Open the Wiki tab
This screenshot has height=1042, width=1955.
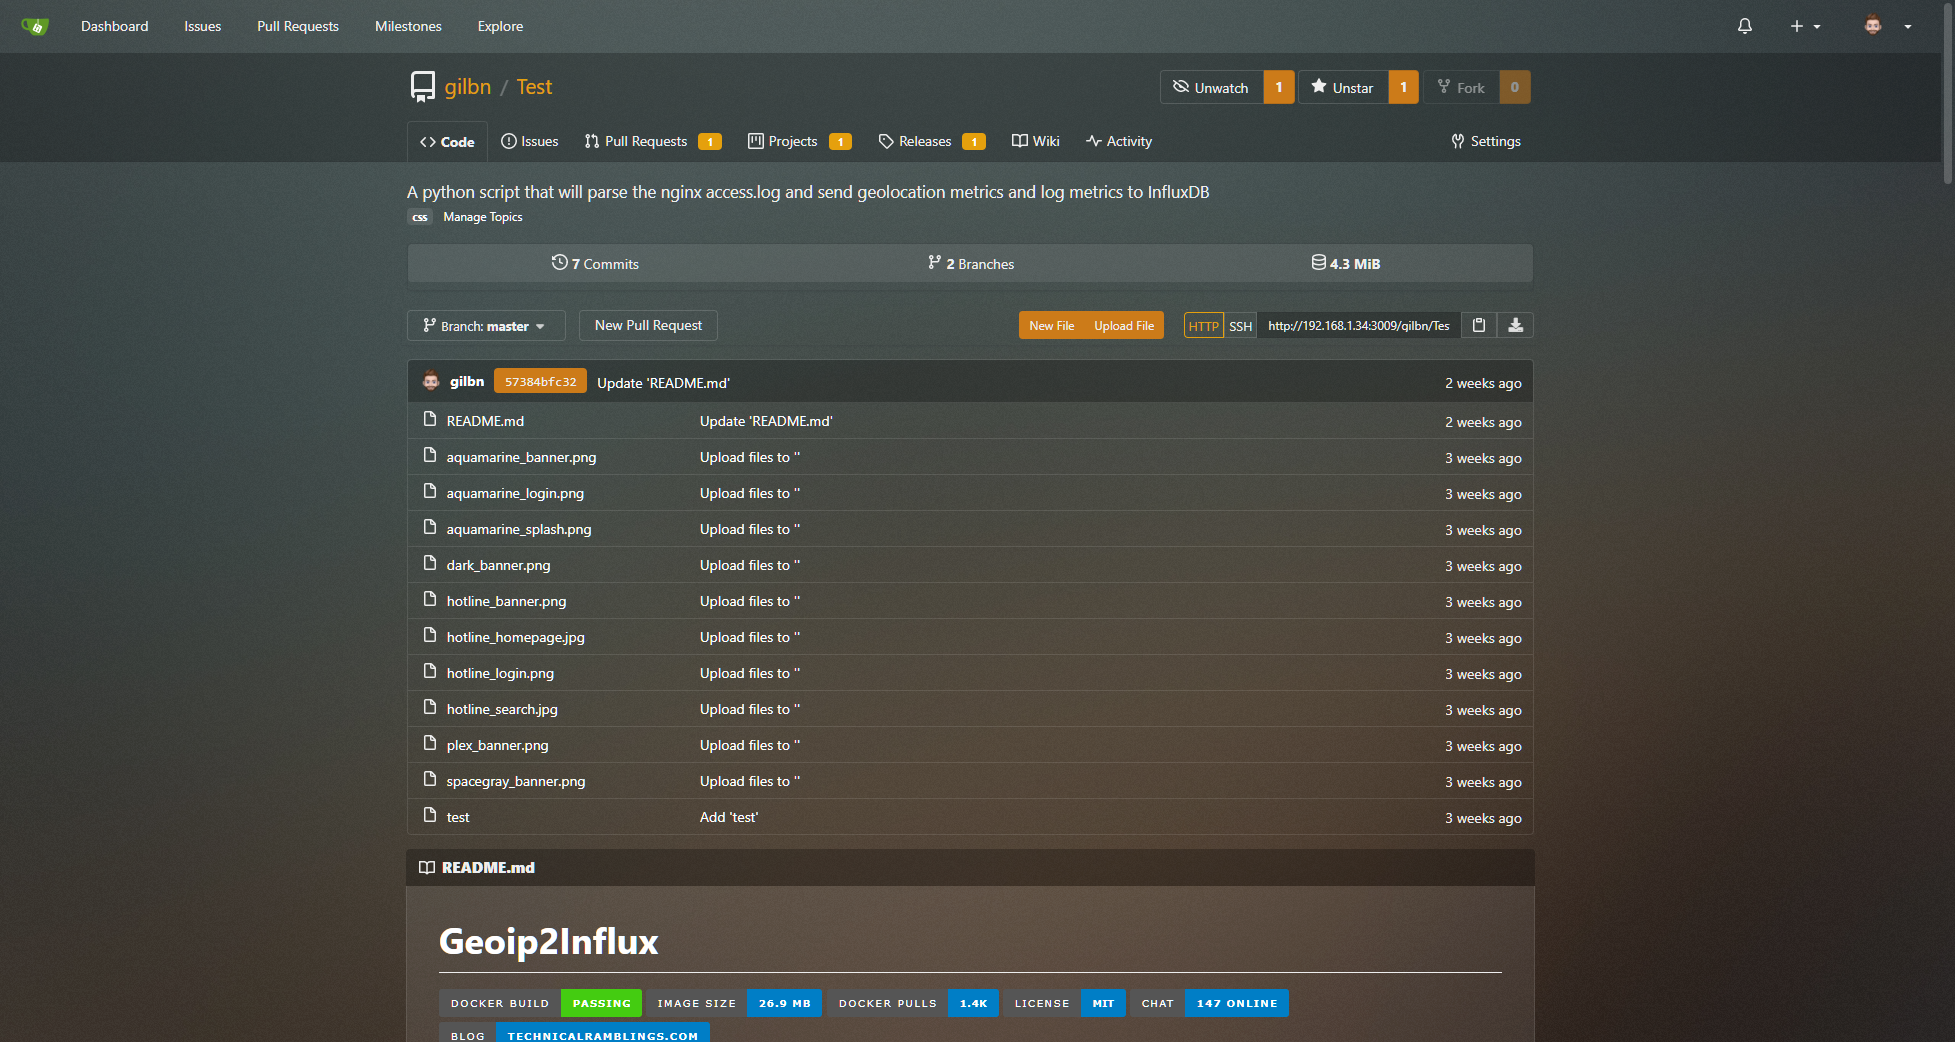pyautogui.click(x=1035, y=141)
